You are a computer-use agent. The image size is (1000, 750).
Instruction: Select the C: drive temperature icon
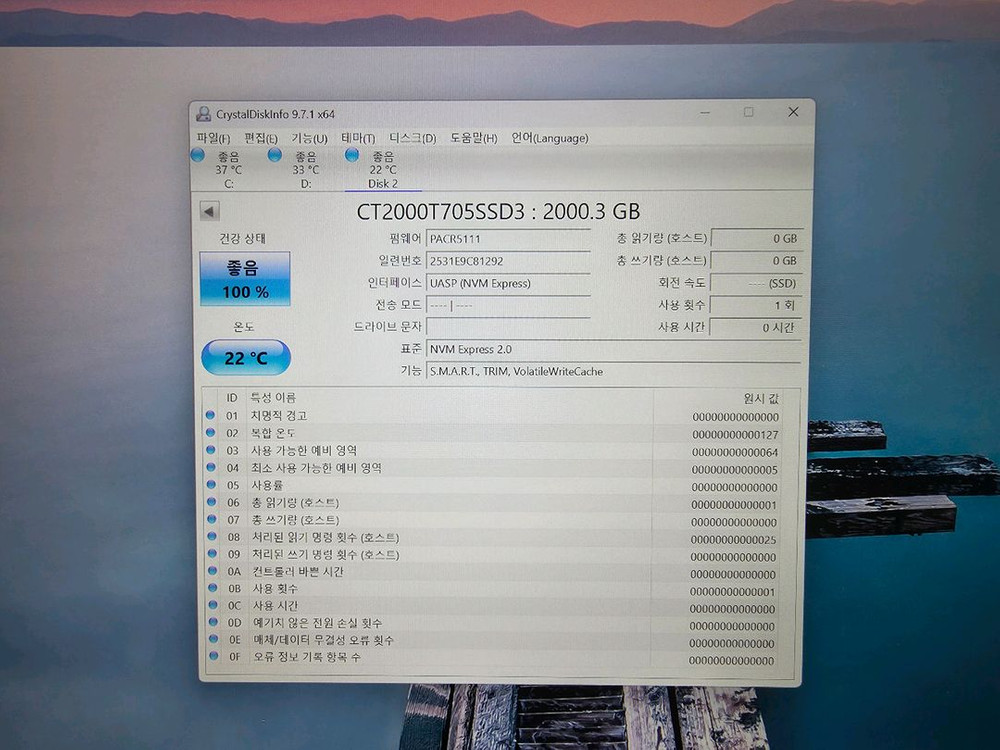click(x=198, y=155)
